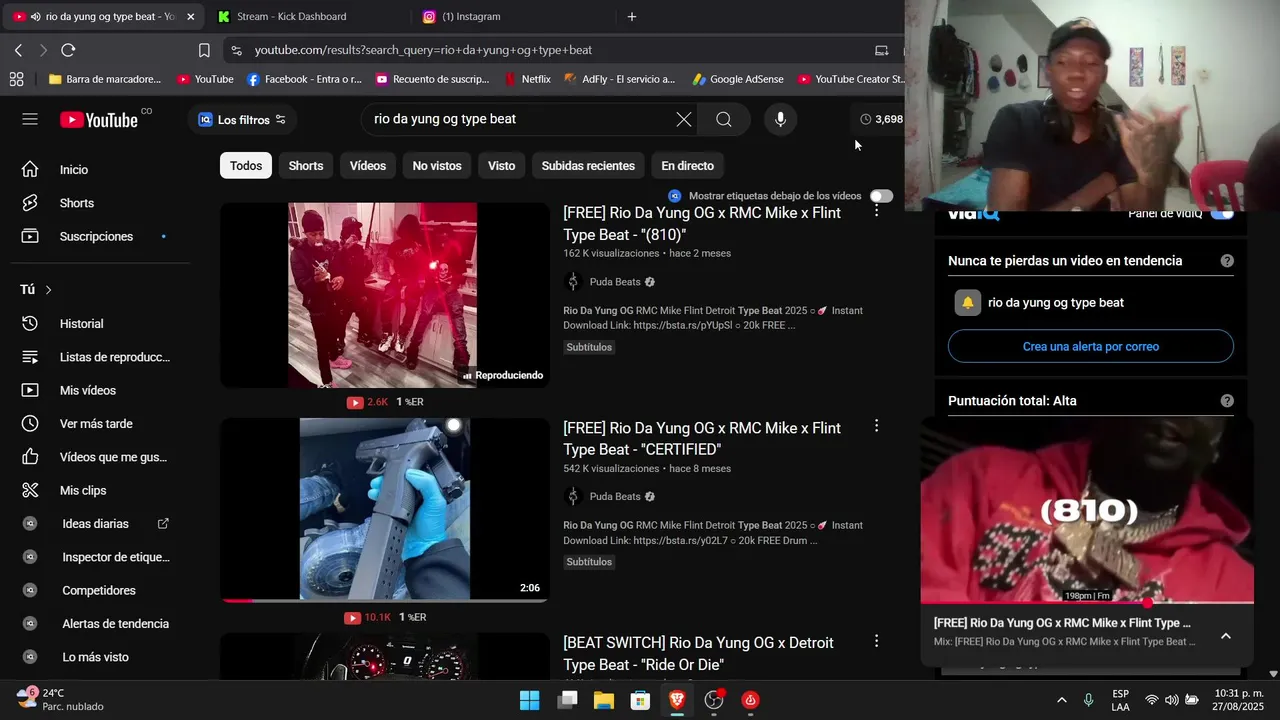Toggle Mostrar etiquetas debajo de los vídeos

pos(881,196)
